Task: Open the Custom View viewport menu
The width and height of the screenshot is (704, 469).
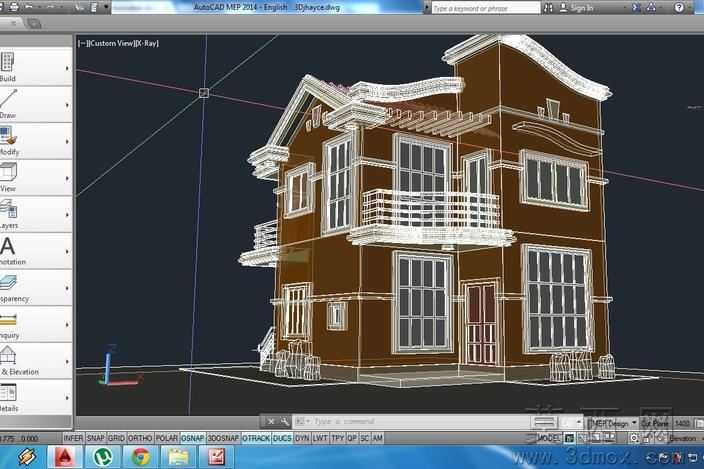Action: pyautogui.click(x=112, y=44)
